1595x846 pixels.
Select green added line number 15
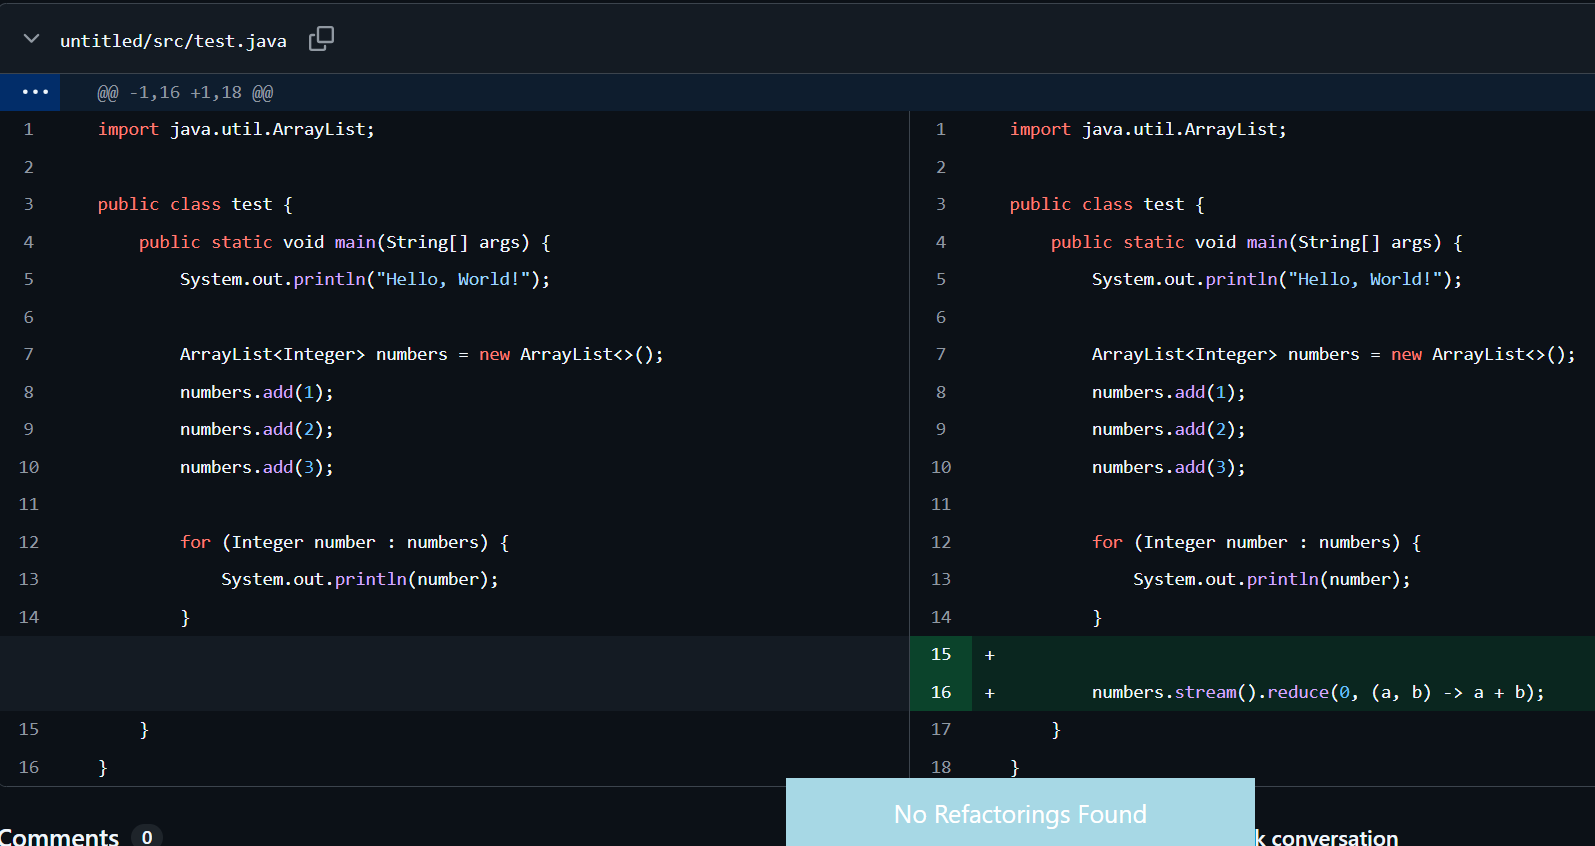(941, 654)
